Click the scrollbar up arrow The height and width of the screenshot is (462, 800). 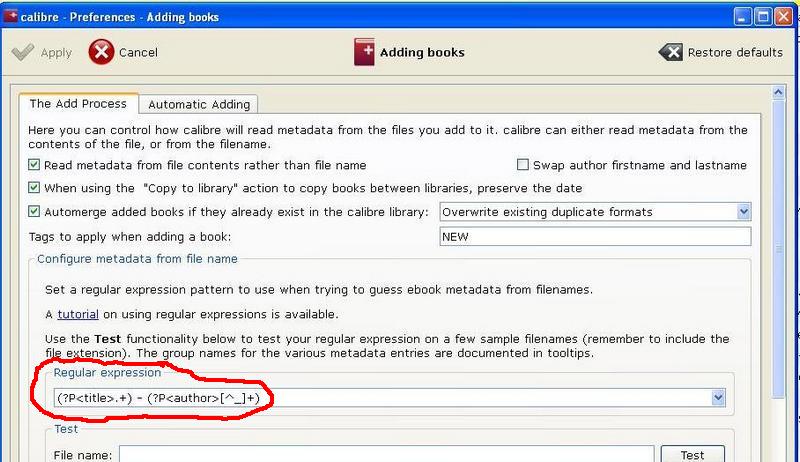tap(778, 92)
